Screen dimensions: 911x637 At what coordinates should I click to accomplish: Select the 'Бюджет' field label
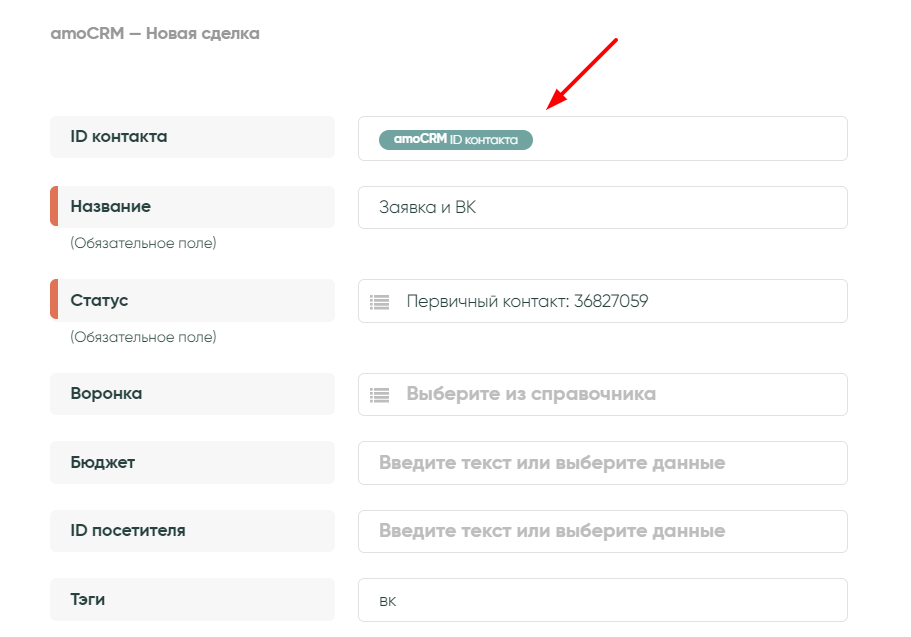pos(102,463)
